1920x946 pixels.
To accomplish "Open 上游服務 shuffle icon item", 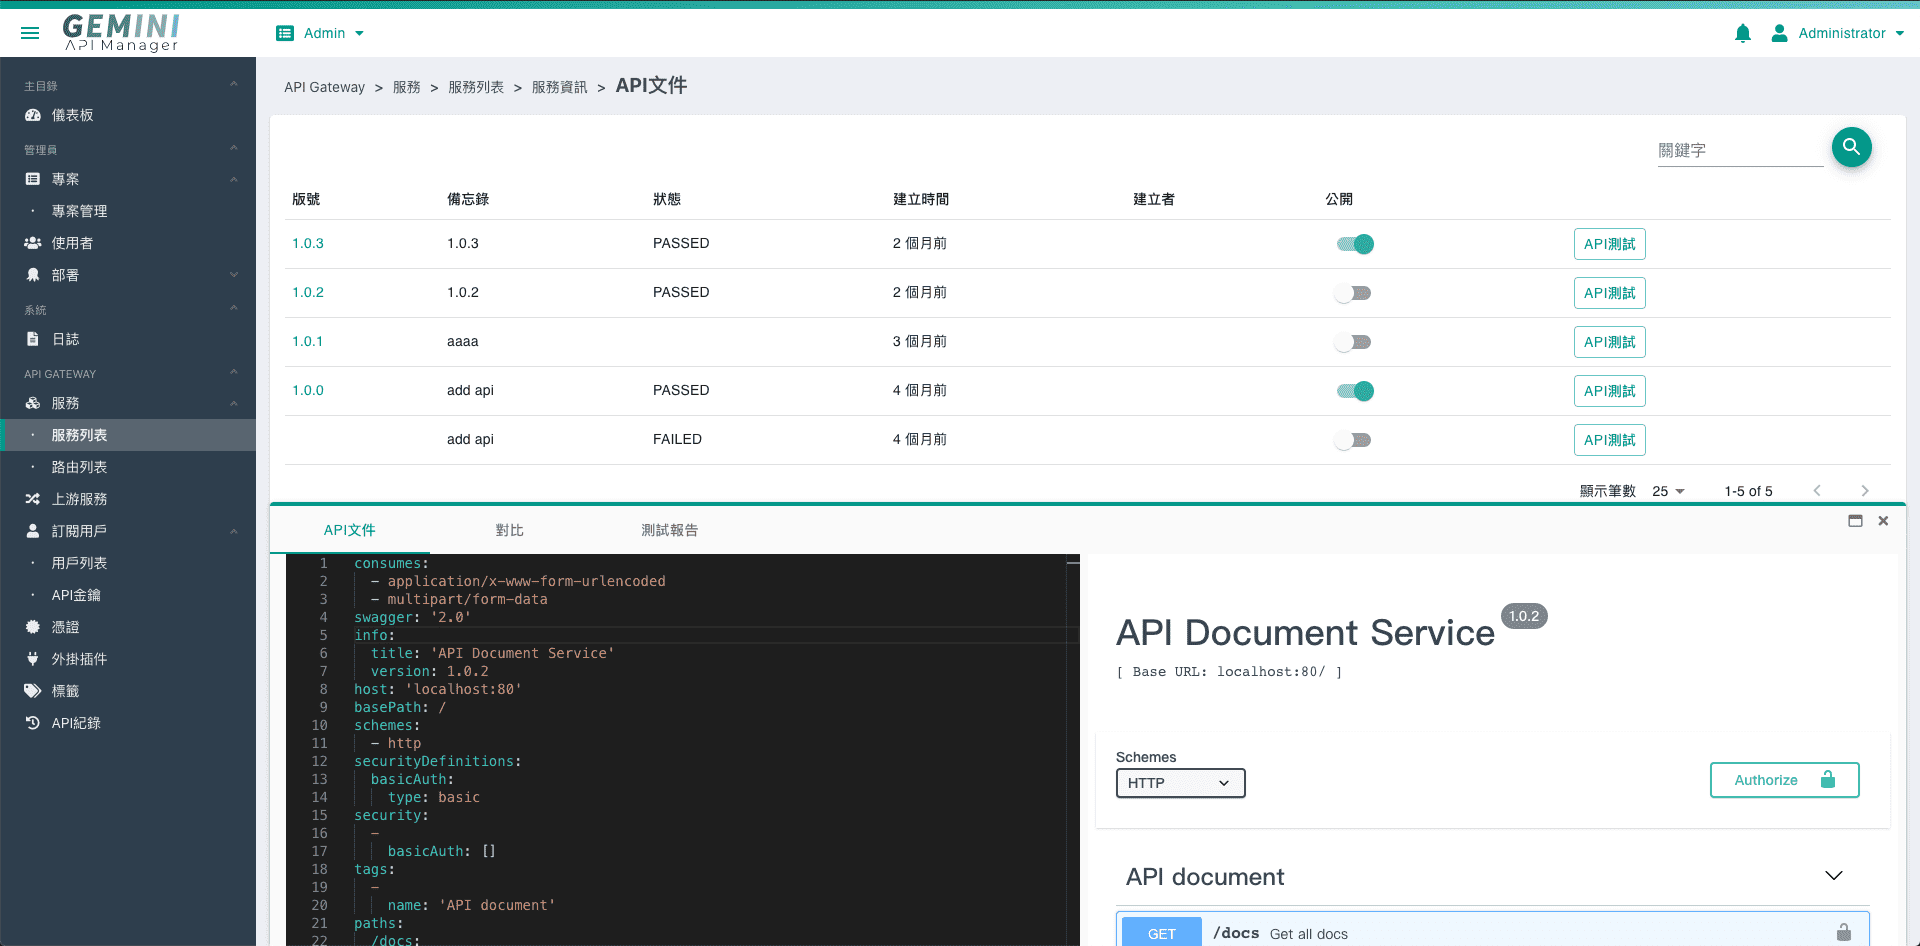I will tap(33, 499).
